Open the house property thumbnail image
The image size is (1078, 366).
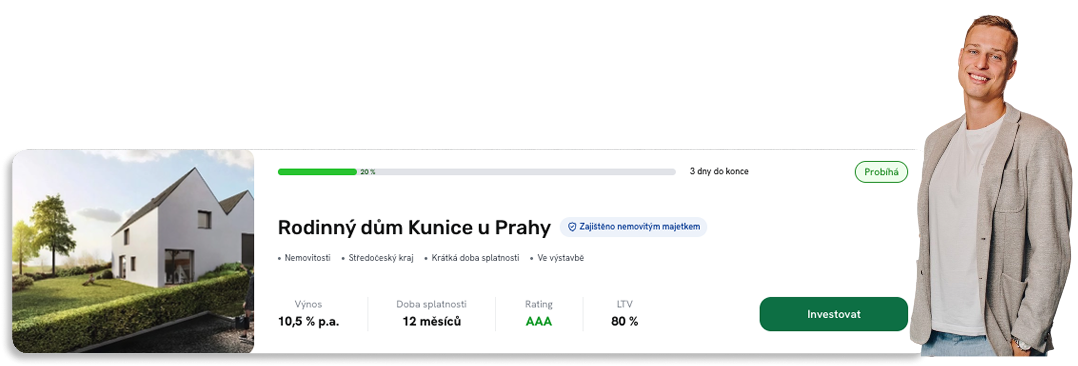pos(133,251)
